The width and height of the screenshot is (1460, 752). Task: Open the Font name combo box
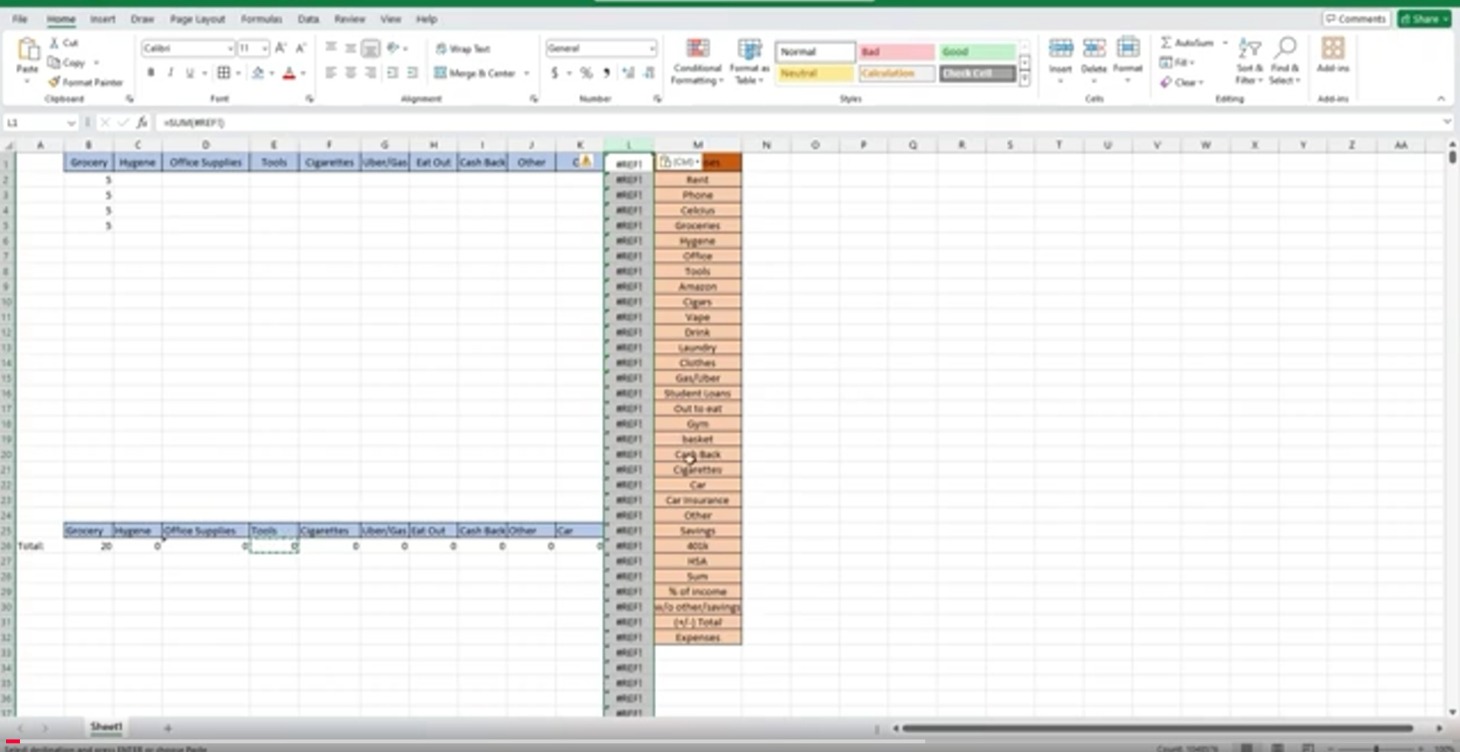coord(187,48)
